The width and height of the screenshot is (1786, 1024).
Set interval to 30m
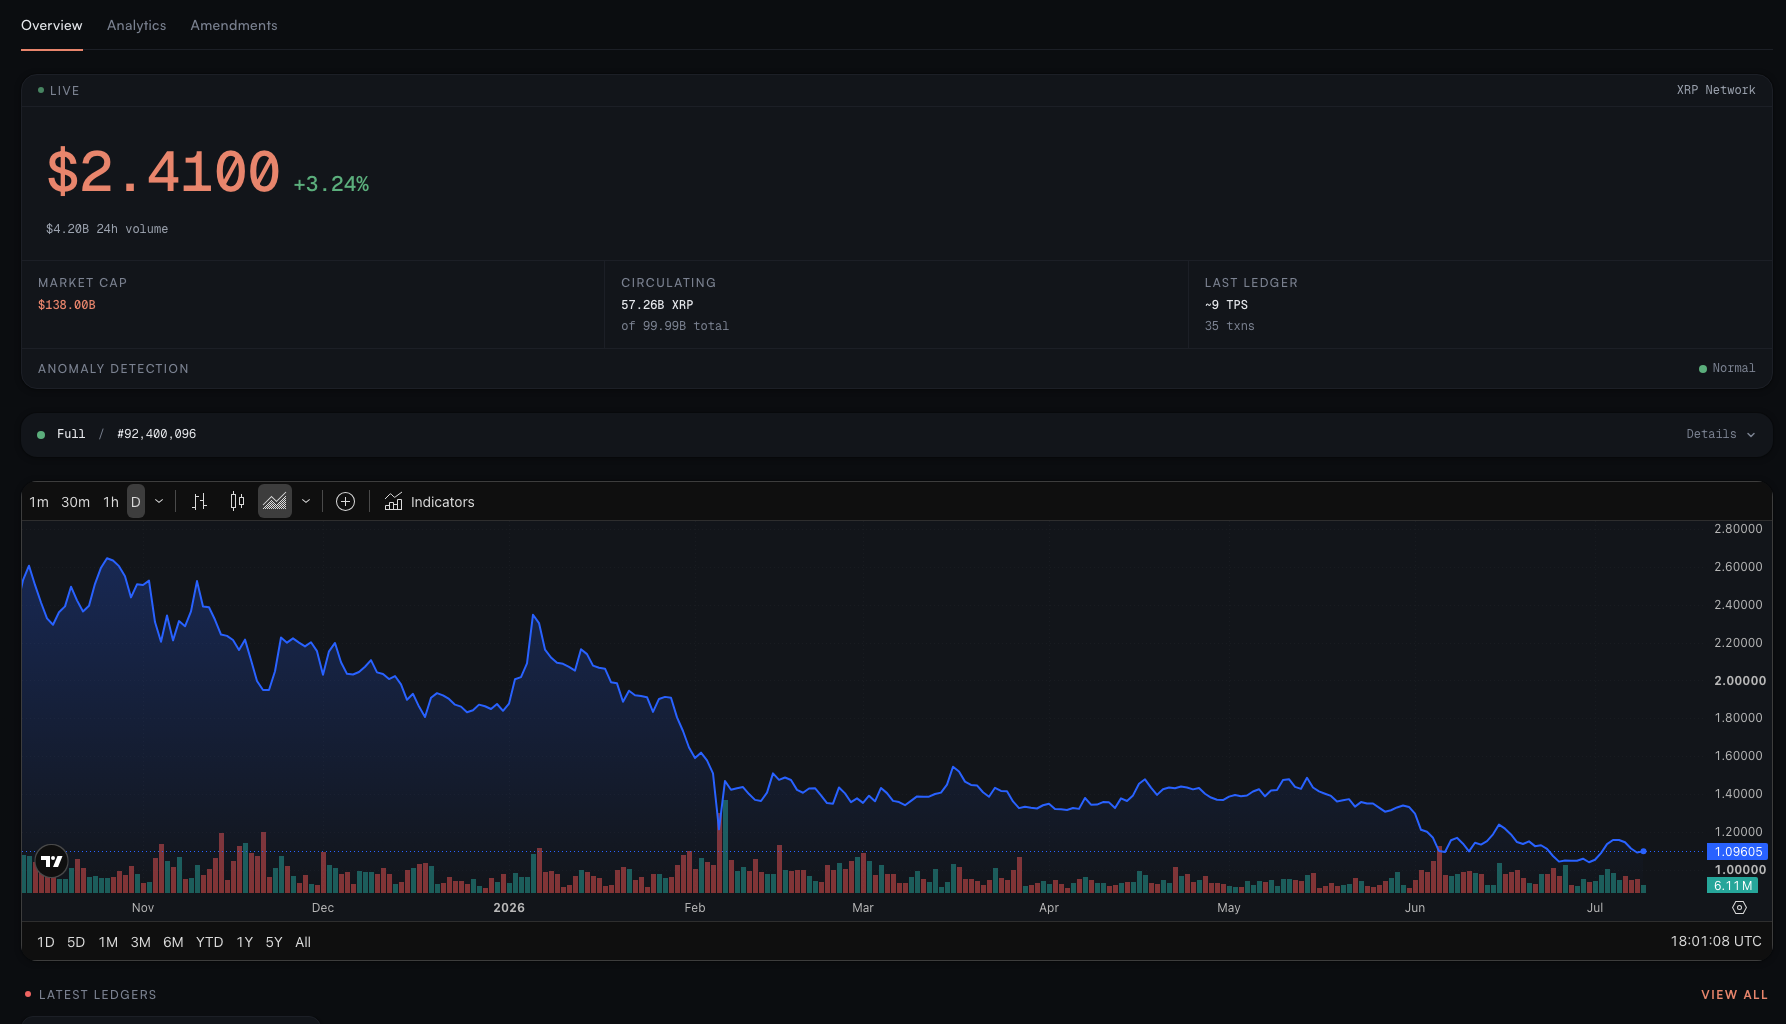pos(76,502)
